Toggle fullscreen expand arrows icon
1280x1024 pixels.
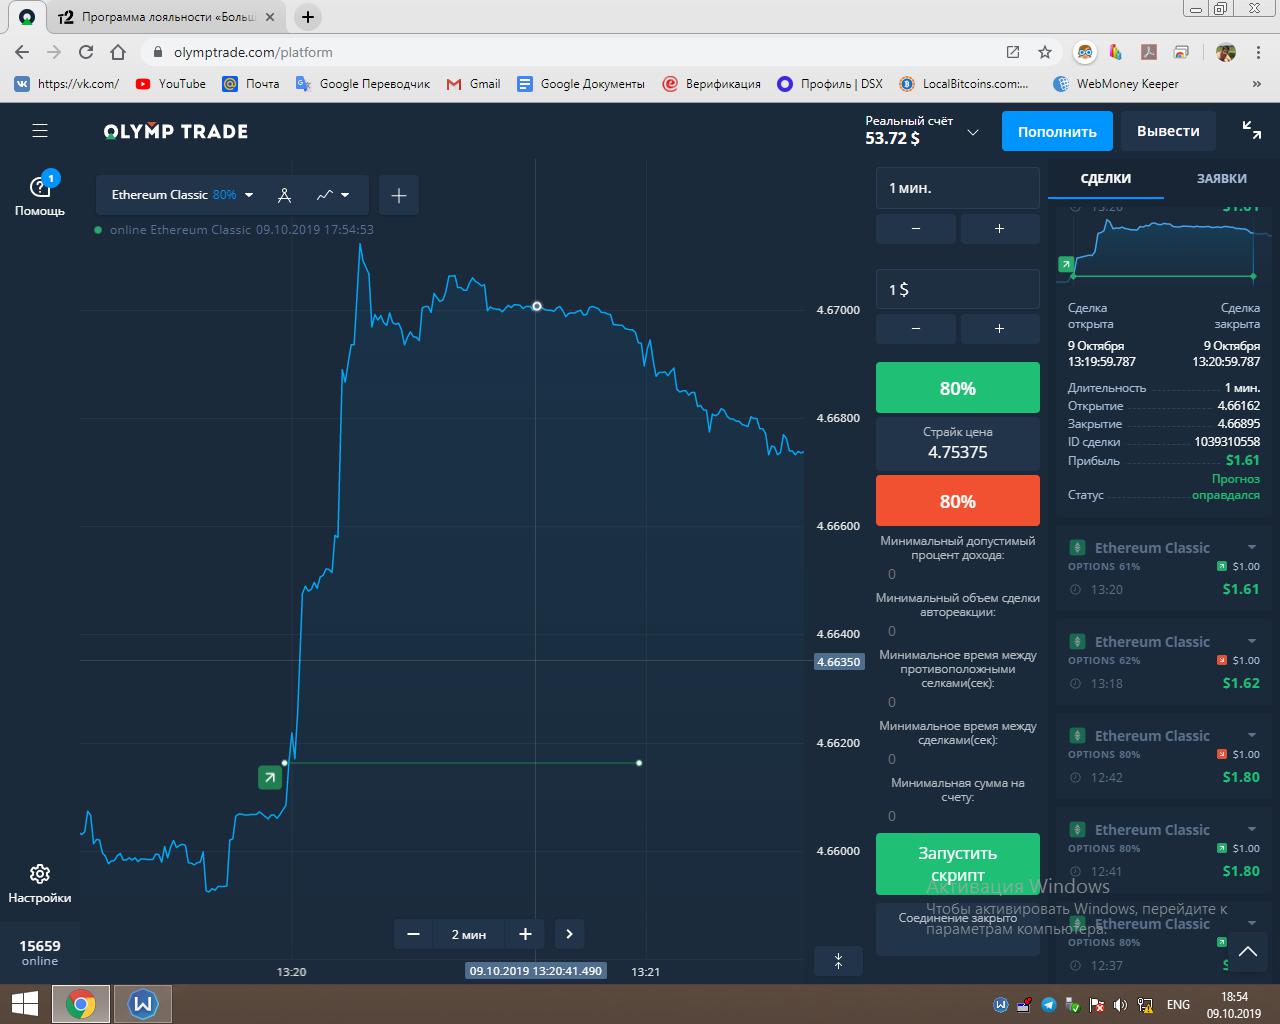click(x=1251, y=130)
